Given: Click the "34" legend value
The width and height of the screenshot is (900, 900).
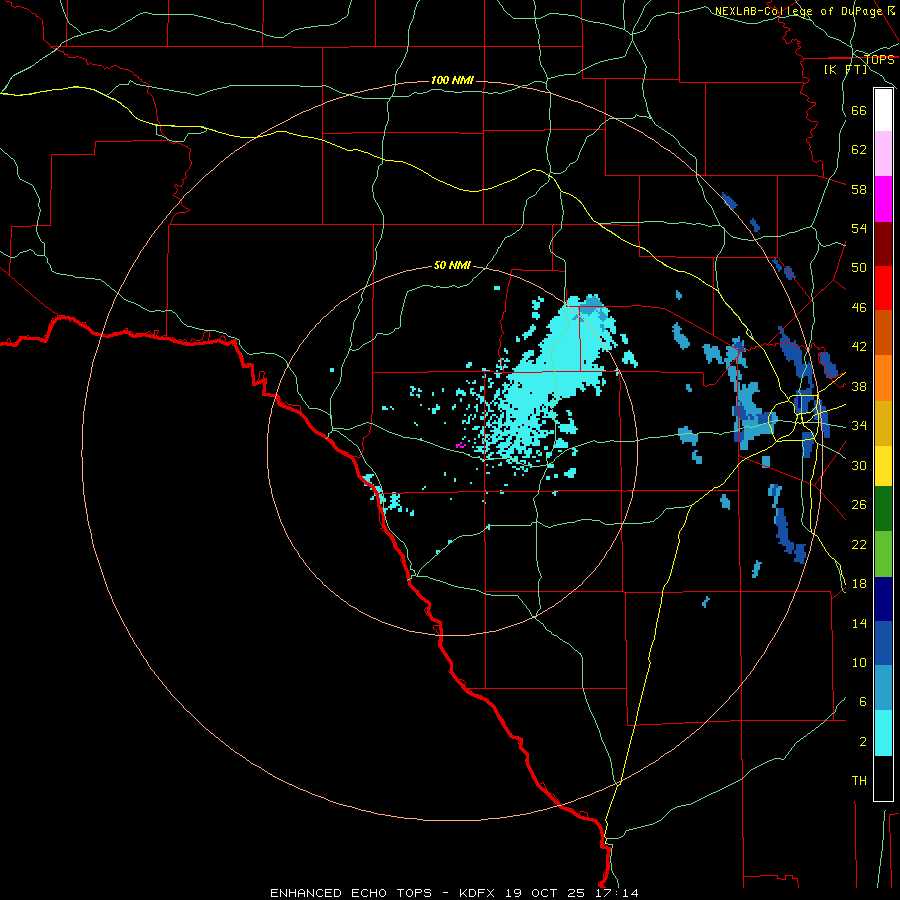Looking at the screenshot, I should (859, 426).
